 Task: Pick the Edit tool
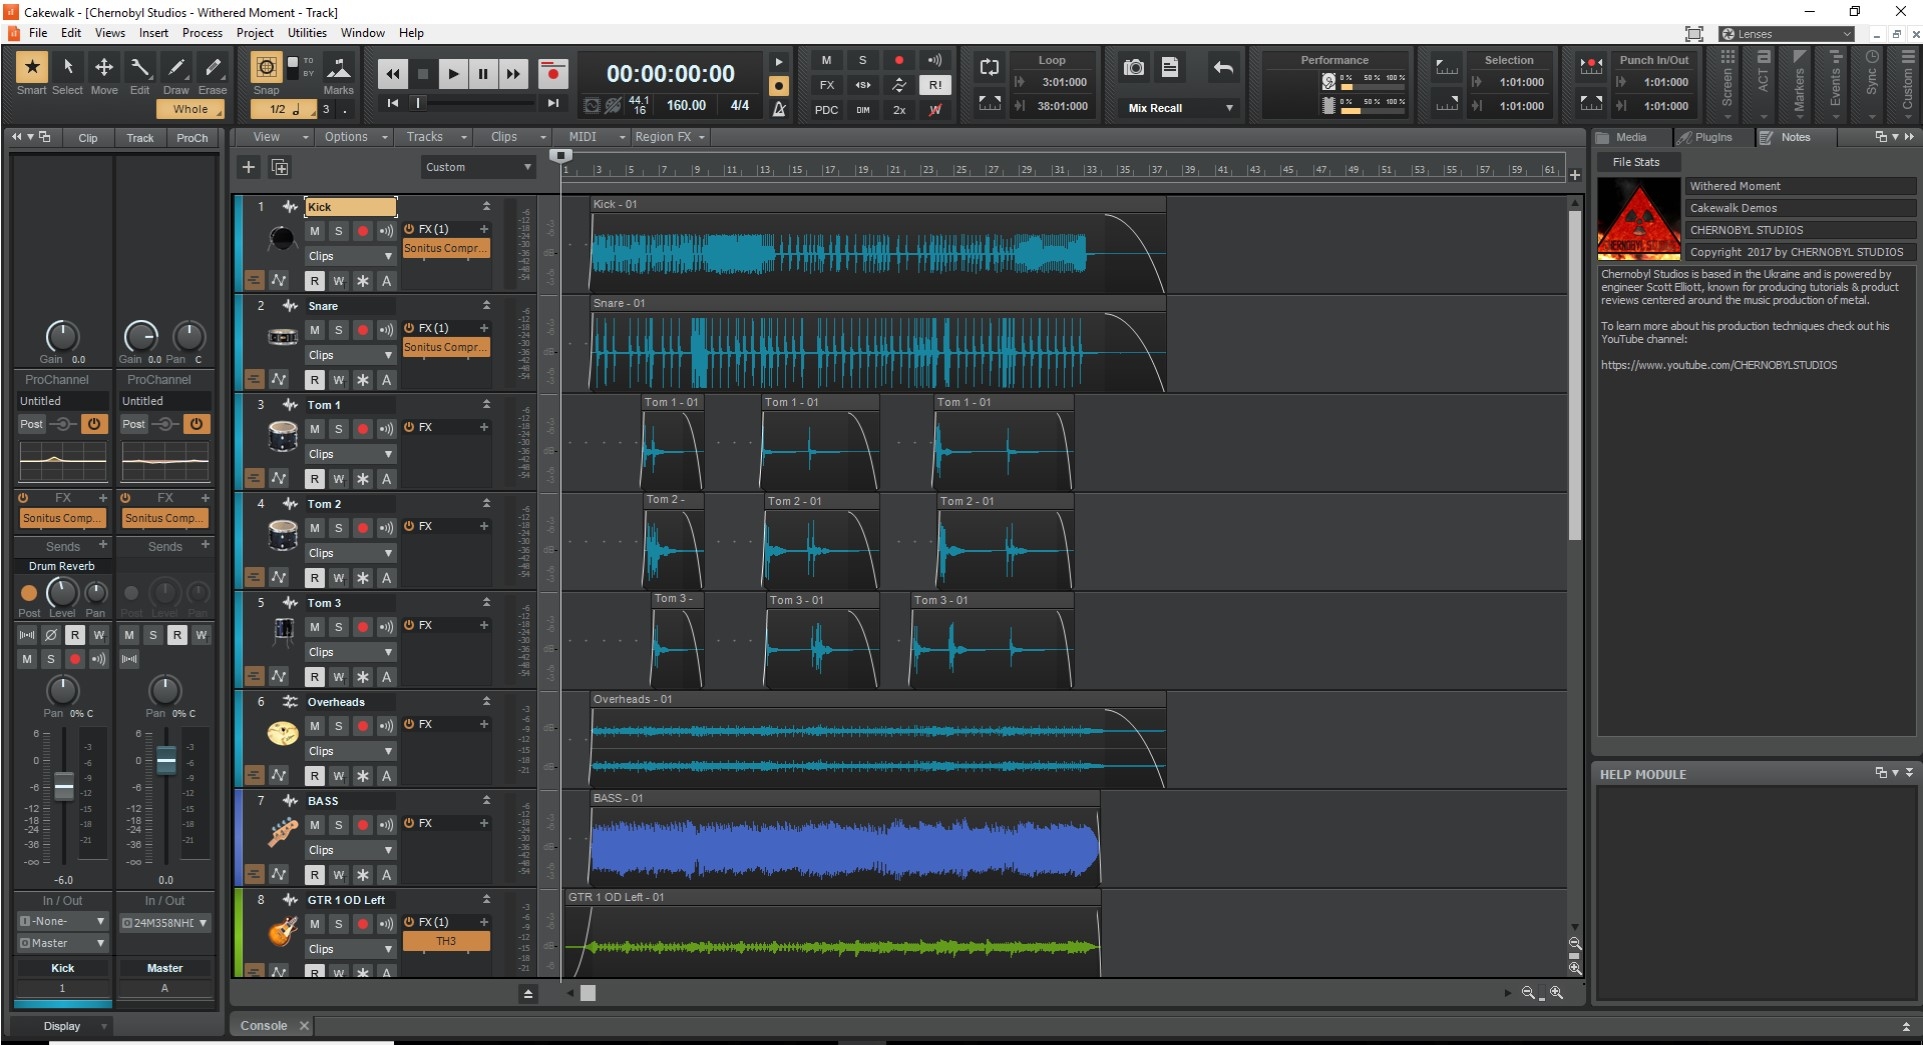coord(140,68)
